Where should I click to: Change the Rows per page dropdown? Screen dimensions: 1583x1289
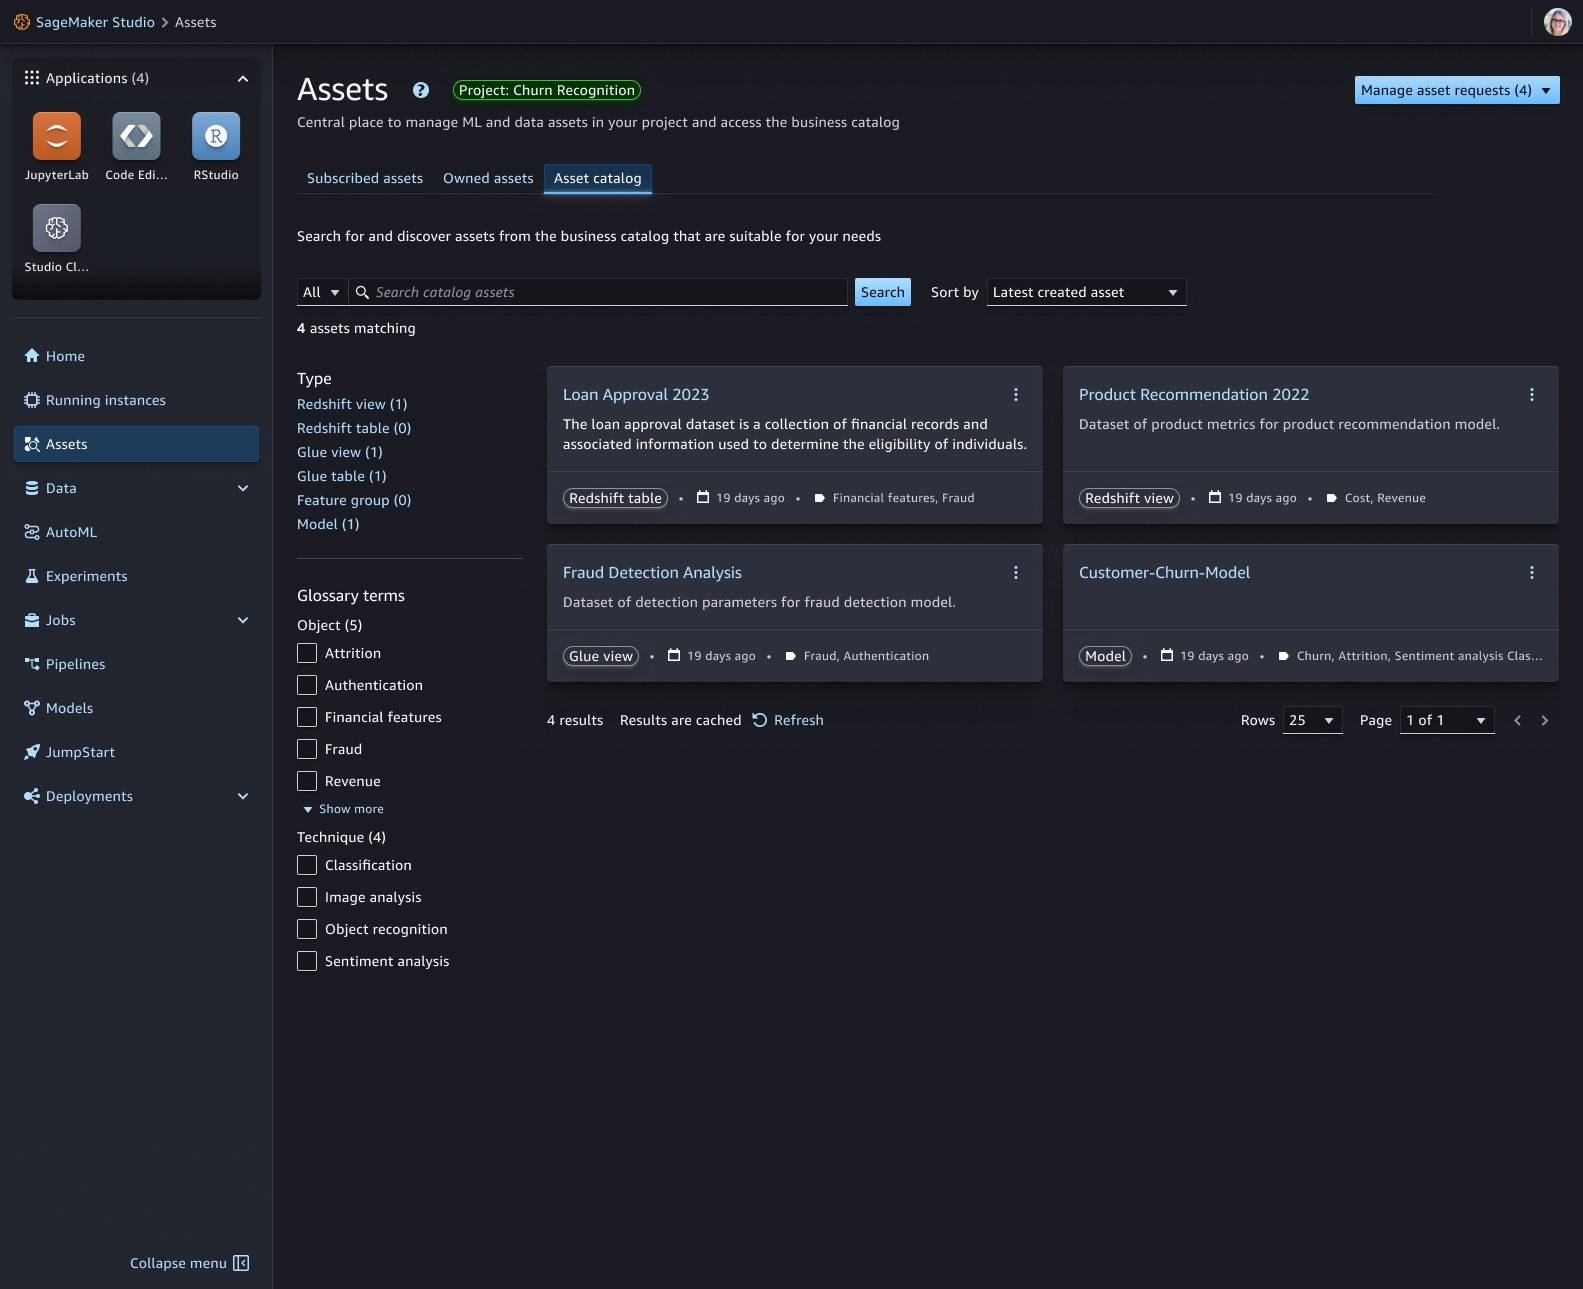point(1313,720)
